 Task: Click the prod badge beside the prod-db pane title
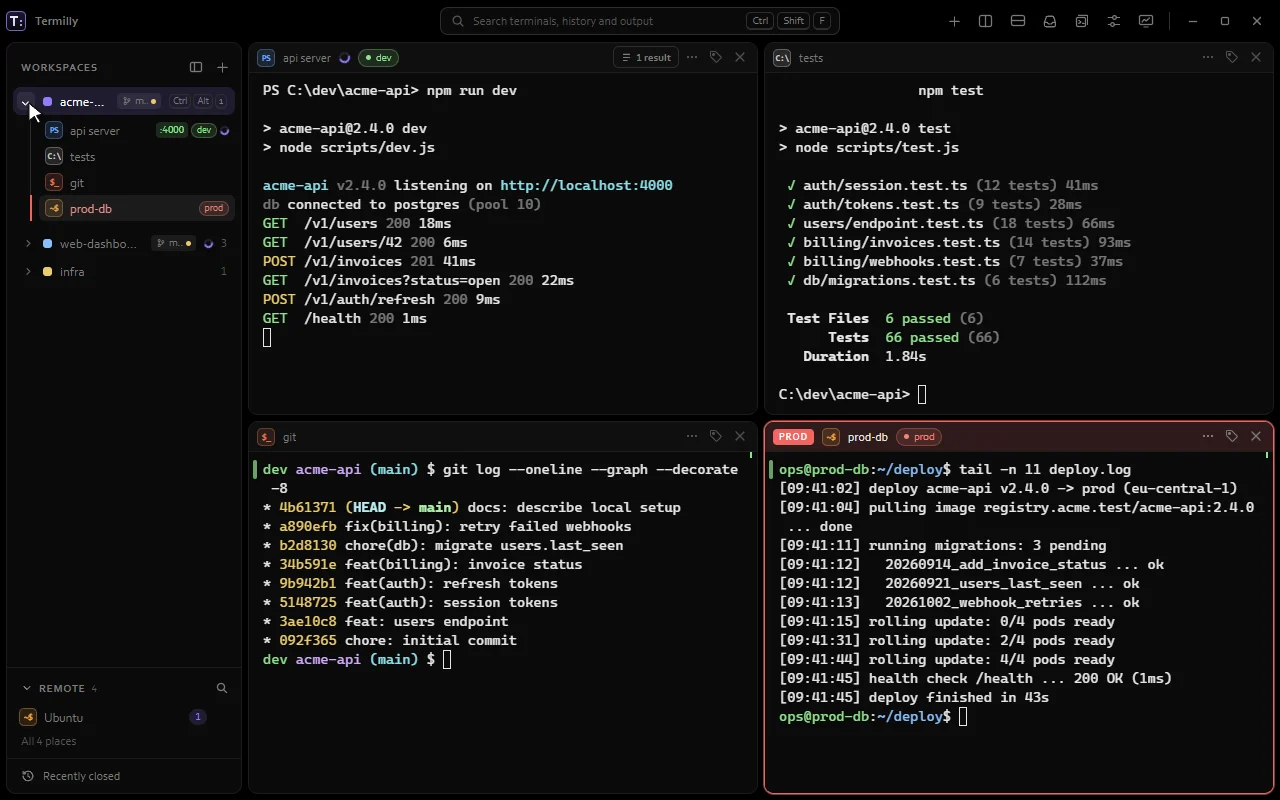(918, 437)
